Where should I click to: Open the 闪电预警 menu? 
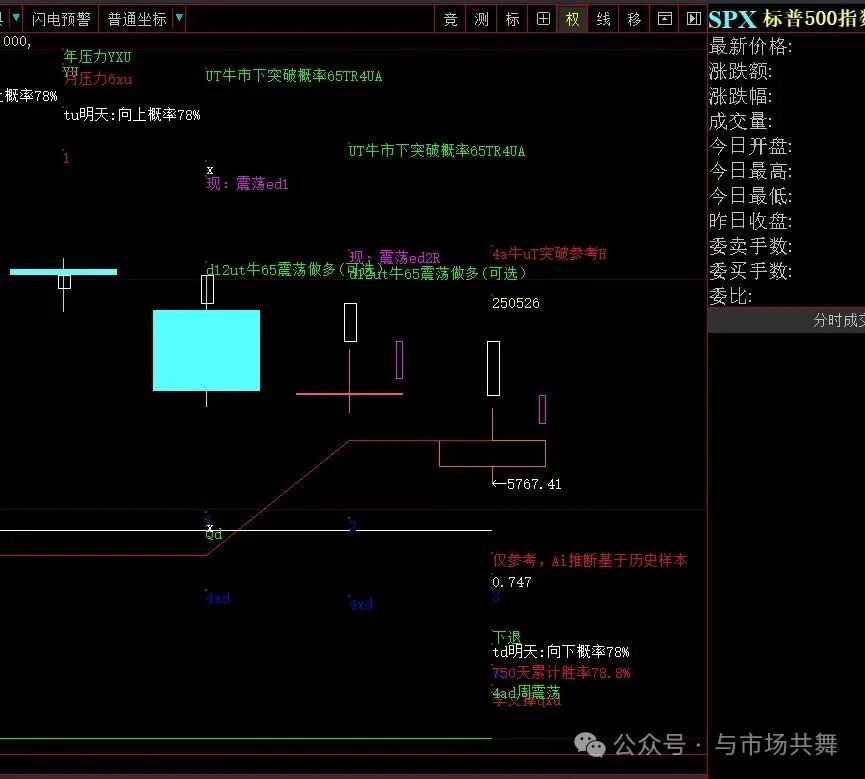61,19
